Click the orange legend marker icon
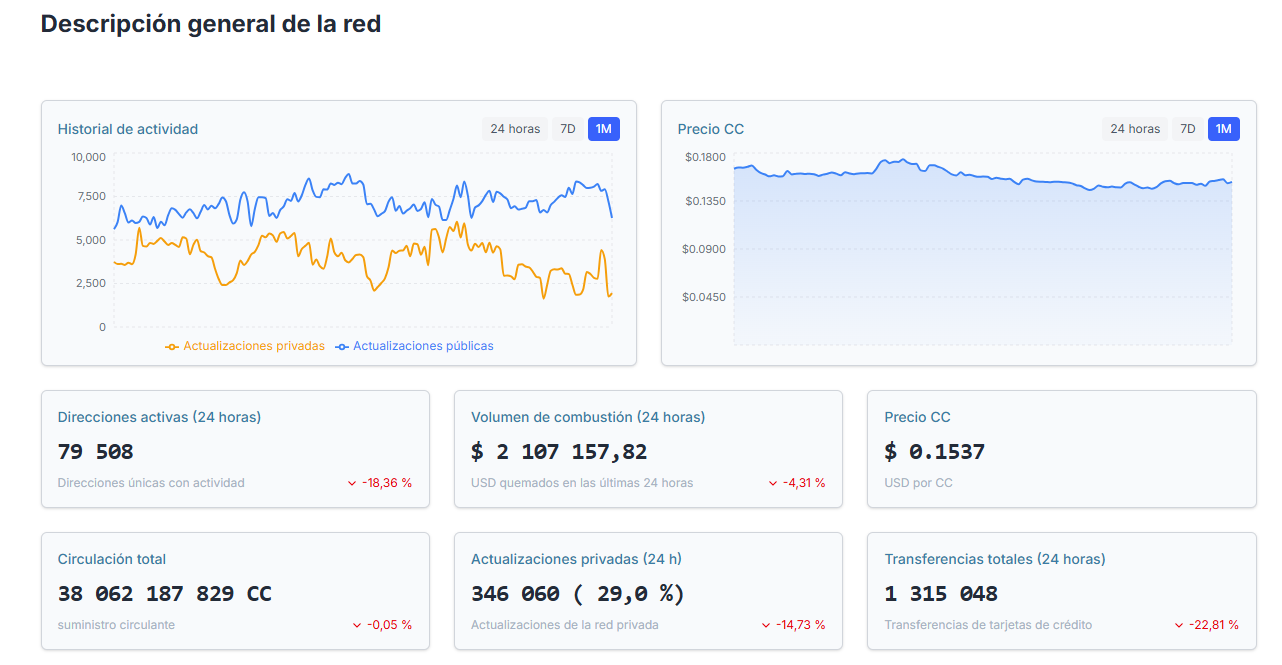 [x=172, y=347]
